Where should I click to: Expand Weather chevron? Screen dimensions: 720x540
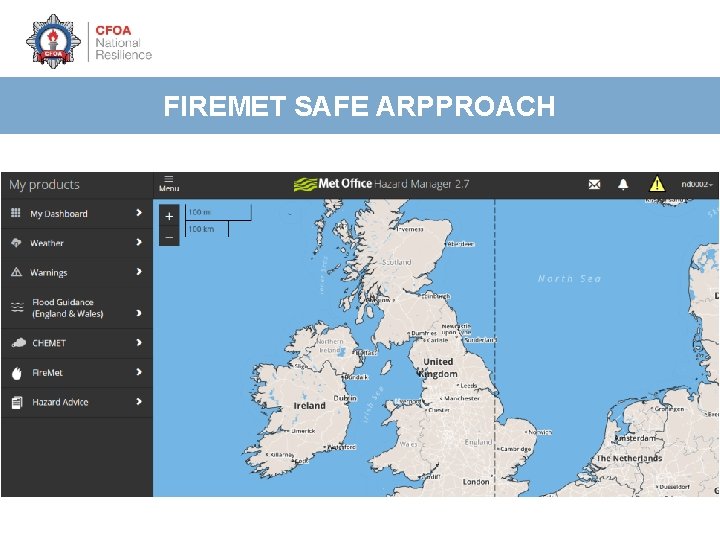click(x=139, y=242)
